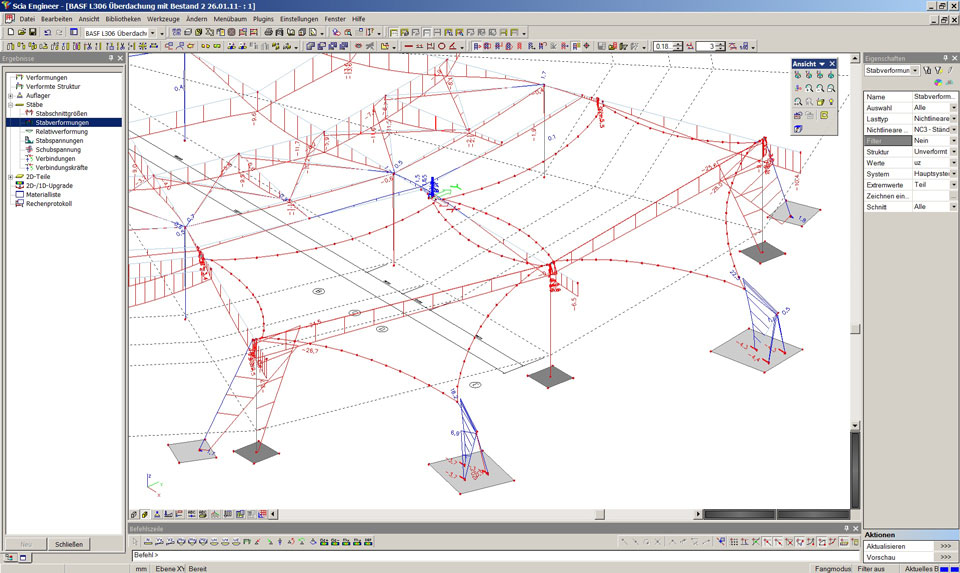
Task: Open the project name combo box
Action: [x=152, y=32]
